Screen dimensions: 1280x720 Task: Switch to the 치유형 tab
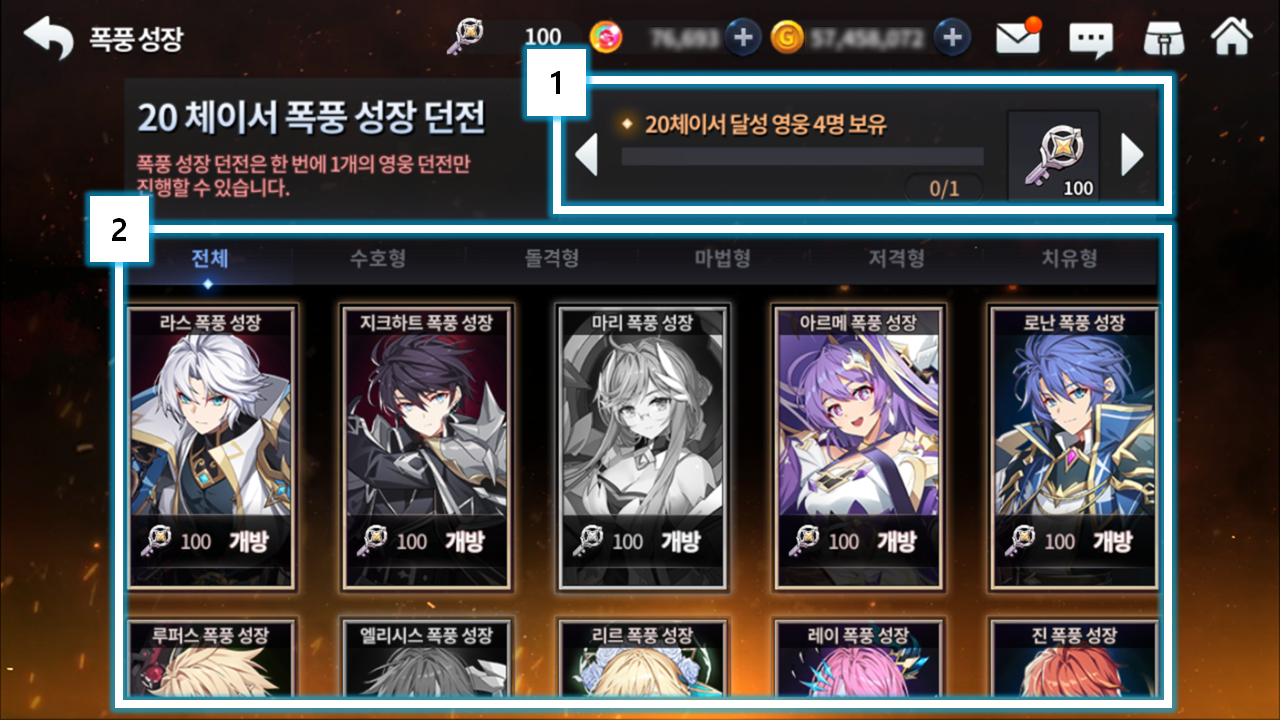tap(1070, 260)
